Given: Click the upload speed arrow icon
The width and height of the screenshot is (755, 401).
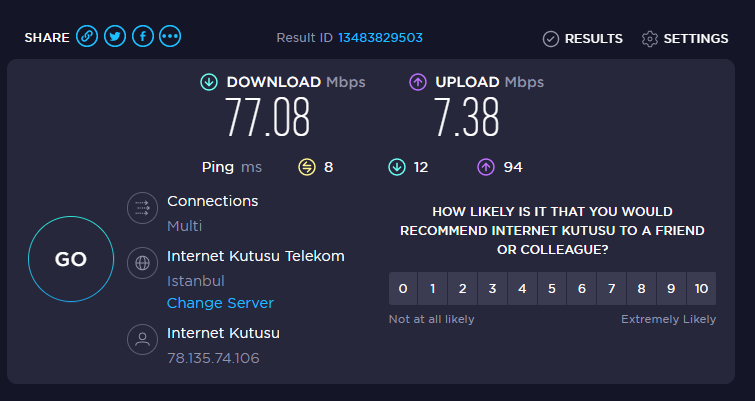Looking at the screenshot, I should click(x=418, y=82).
